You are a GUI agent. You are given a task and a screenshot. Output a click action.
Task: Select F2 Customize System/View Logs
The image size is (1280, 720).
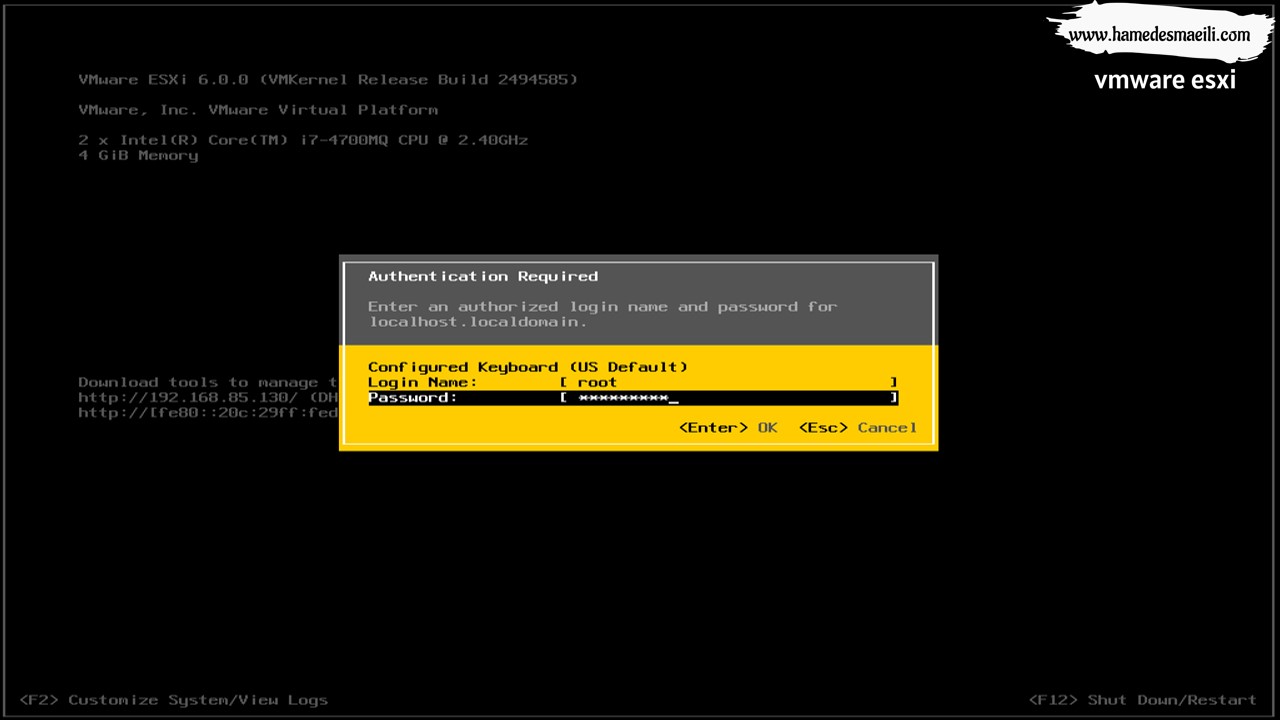(174, 700)
